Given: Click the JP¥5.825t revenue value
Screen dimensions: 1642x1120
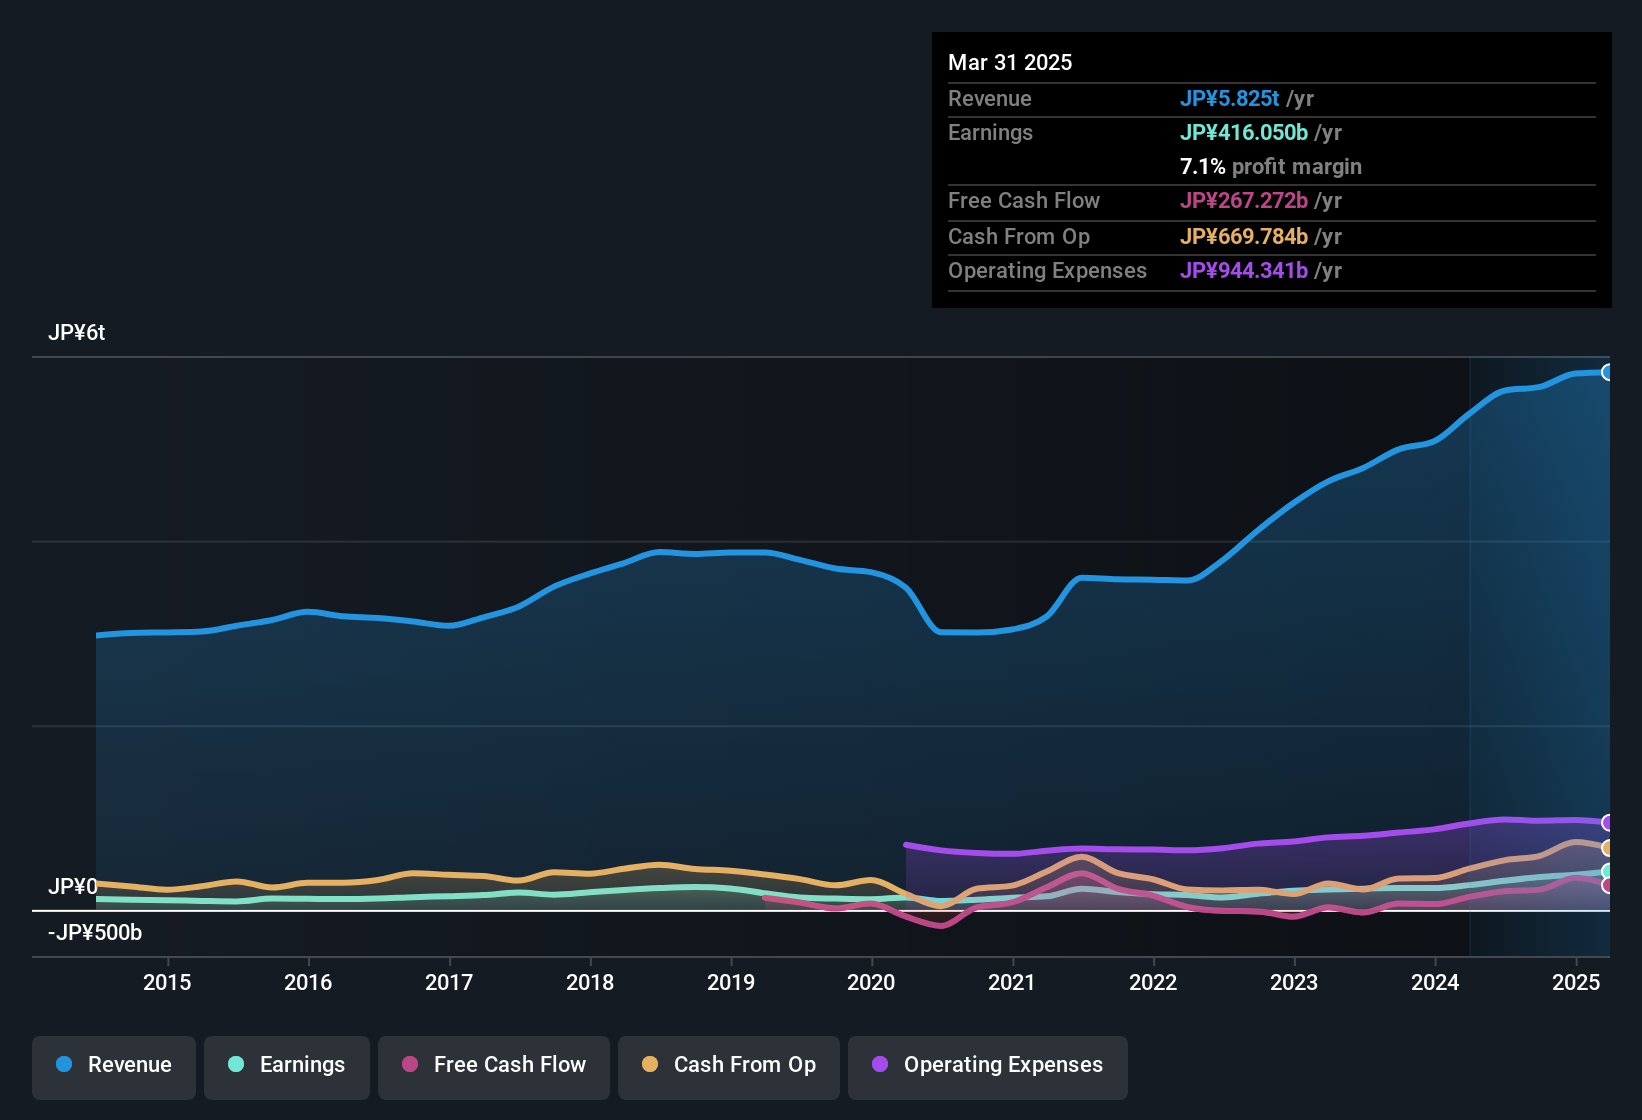Looking at the screenshot, I should click(1230, 98).
